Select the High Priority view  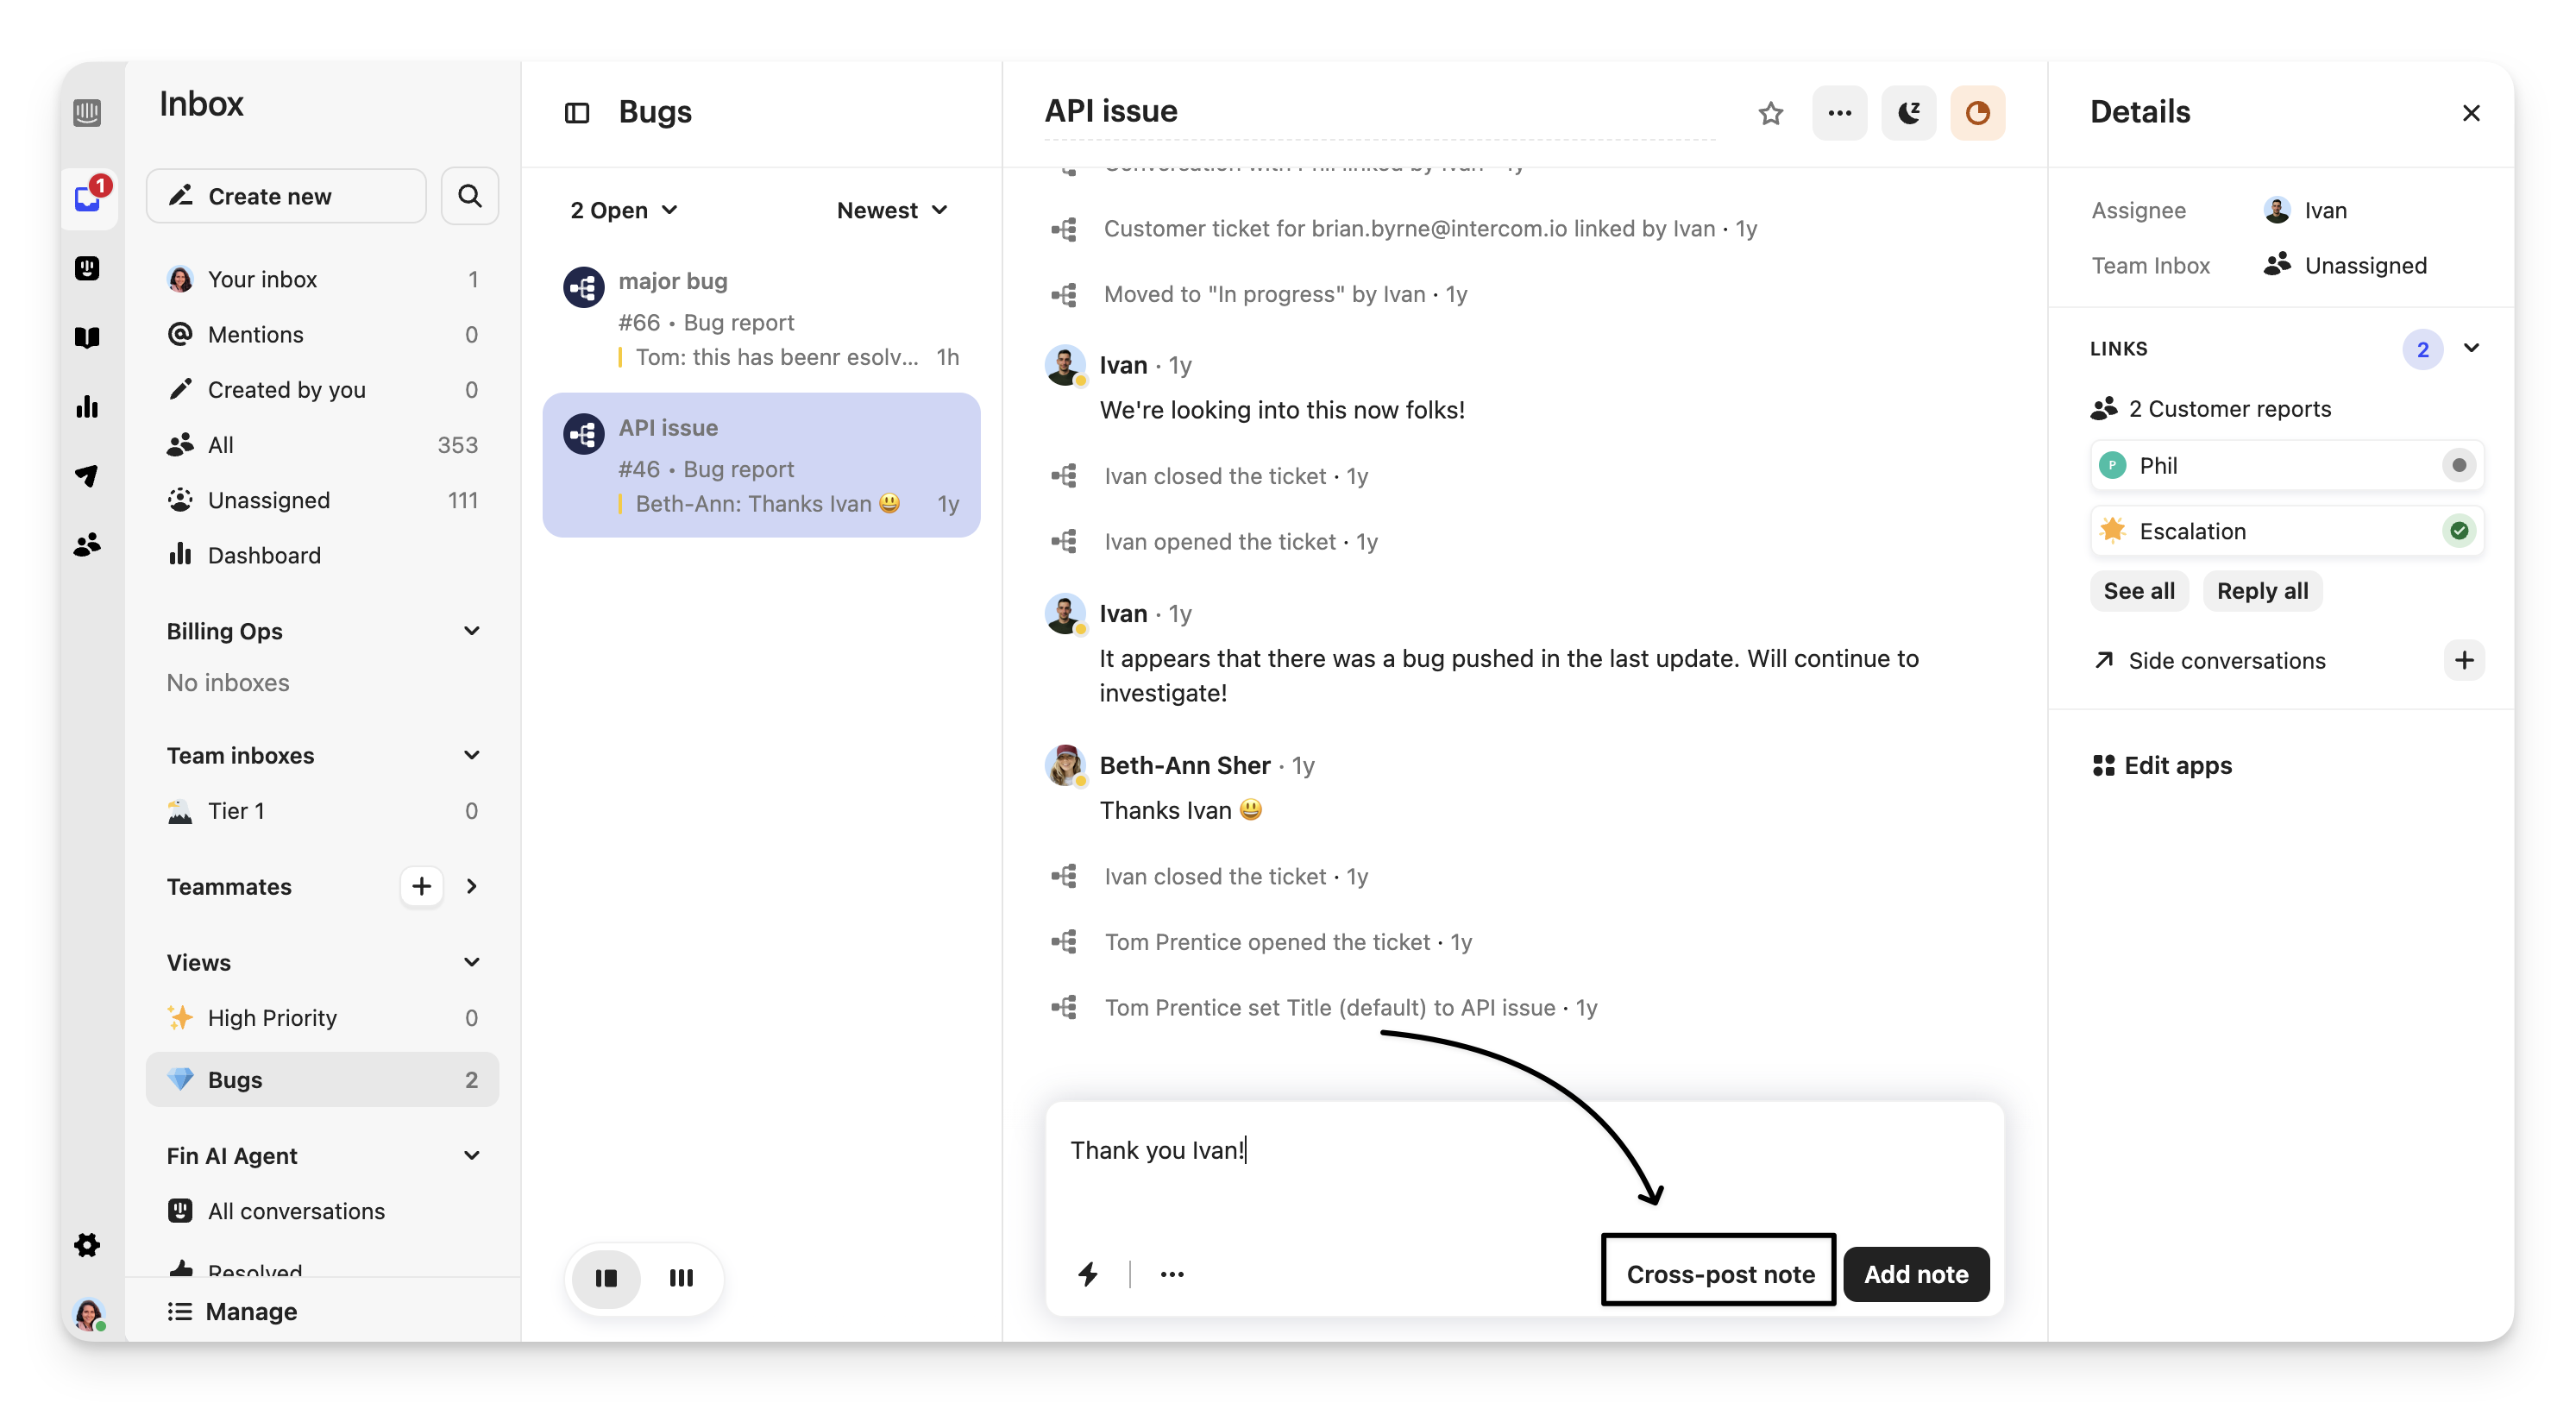tap(322, 1017)
